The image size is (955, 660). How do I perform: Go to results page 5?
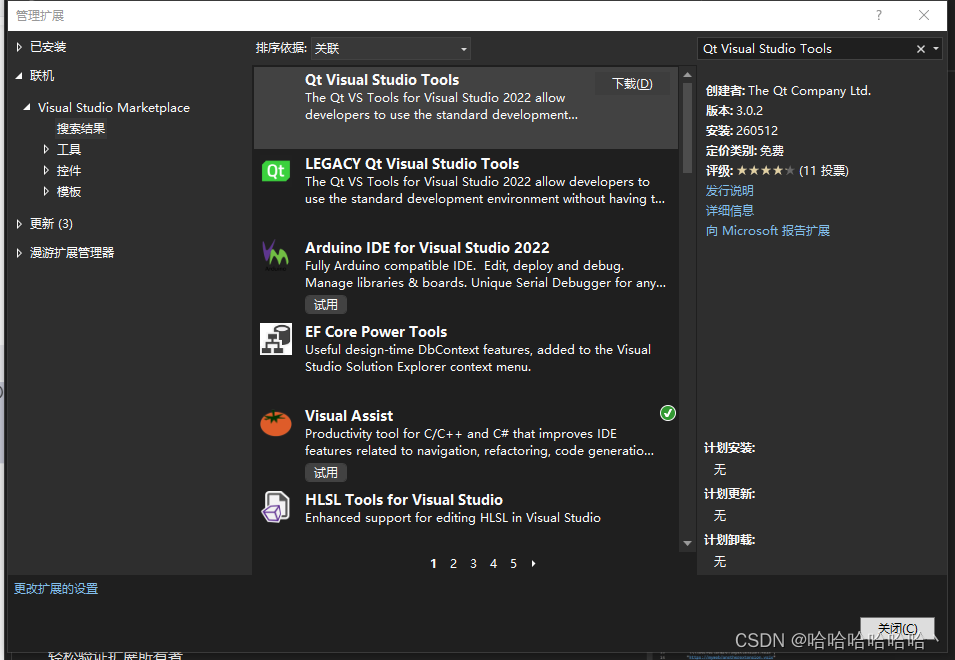pos(513,564)
